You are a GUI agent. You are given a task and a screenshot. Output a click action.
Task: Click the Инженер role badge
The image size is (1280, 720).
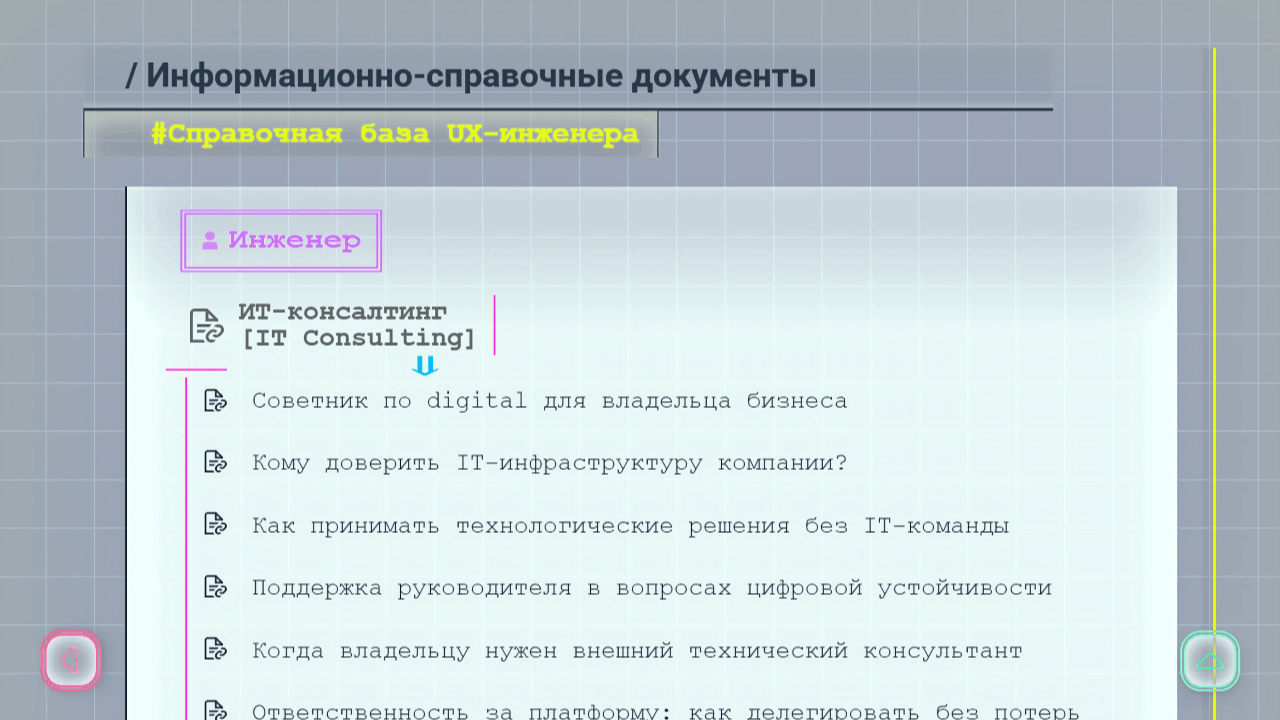281,240
